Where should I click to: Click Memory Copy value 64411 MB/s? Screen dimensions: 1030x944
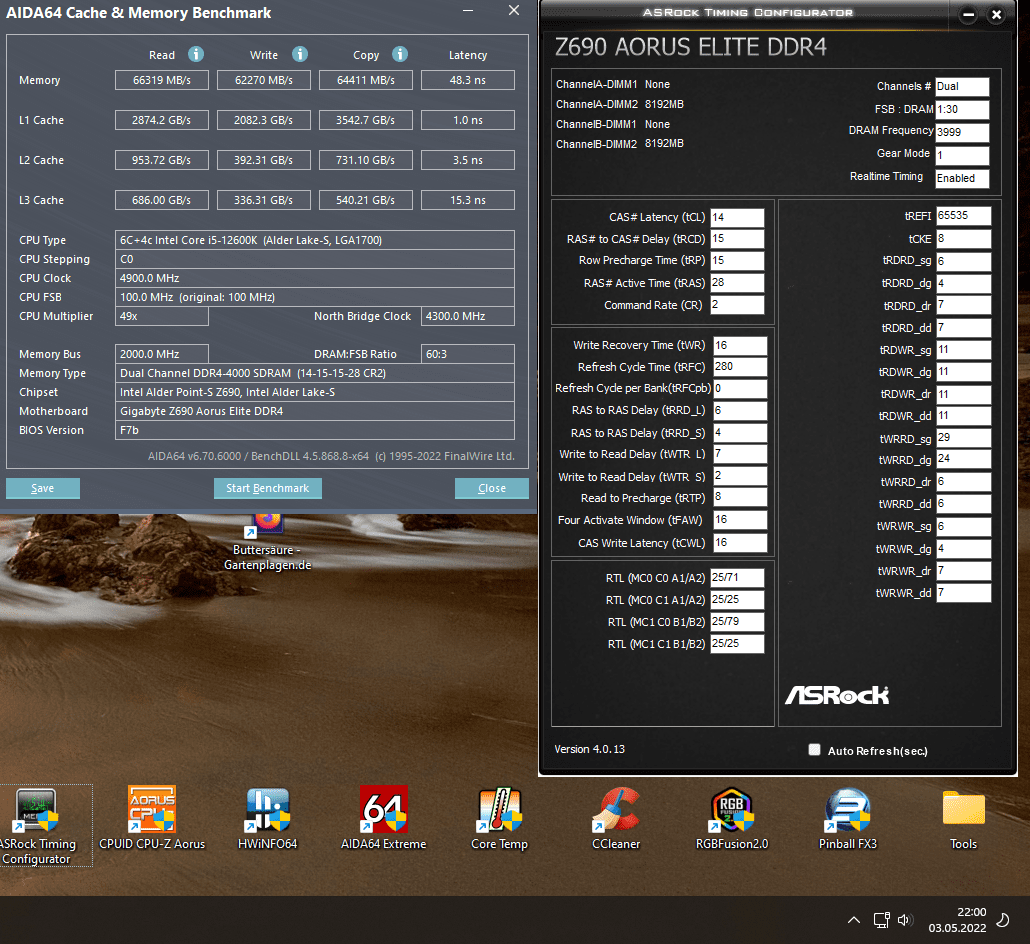366,80
